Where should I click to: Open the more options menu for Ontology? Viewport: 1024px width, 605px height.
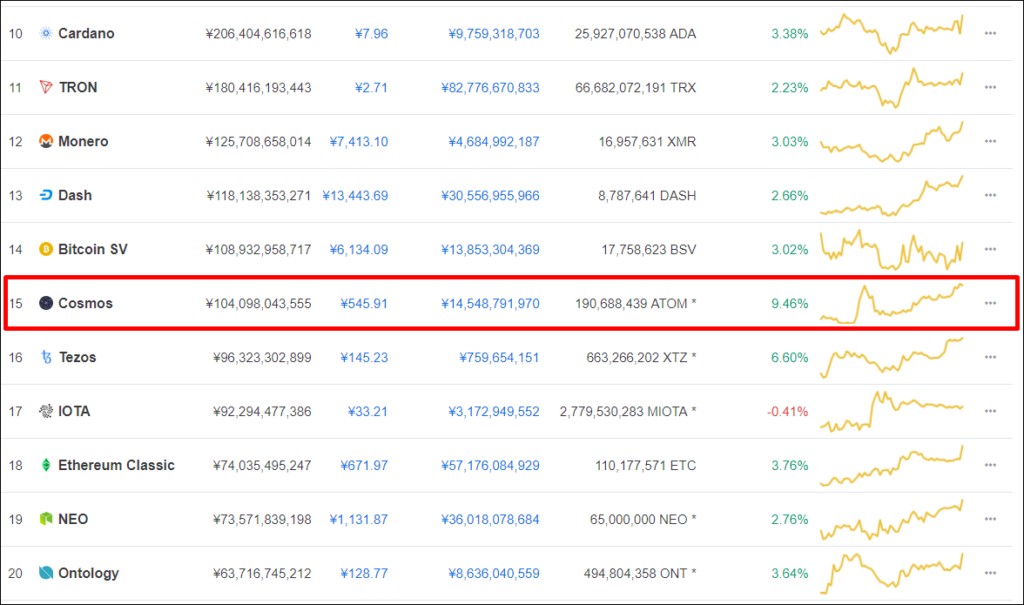click(990, 573)
